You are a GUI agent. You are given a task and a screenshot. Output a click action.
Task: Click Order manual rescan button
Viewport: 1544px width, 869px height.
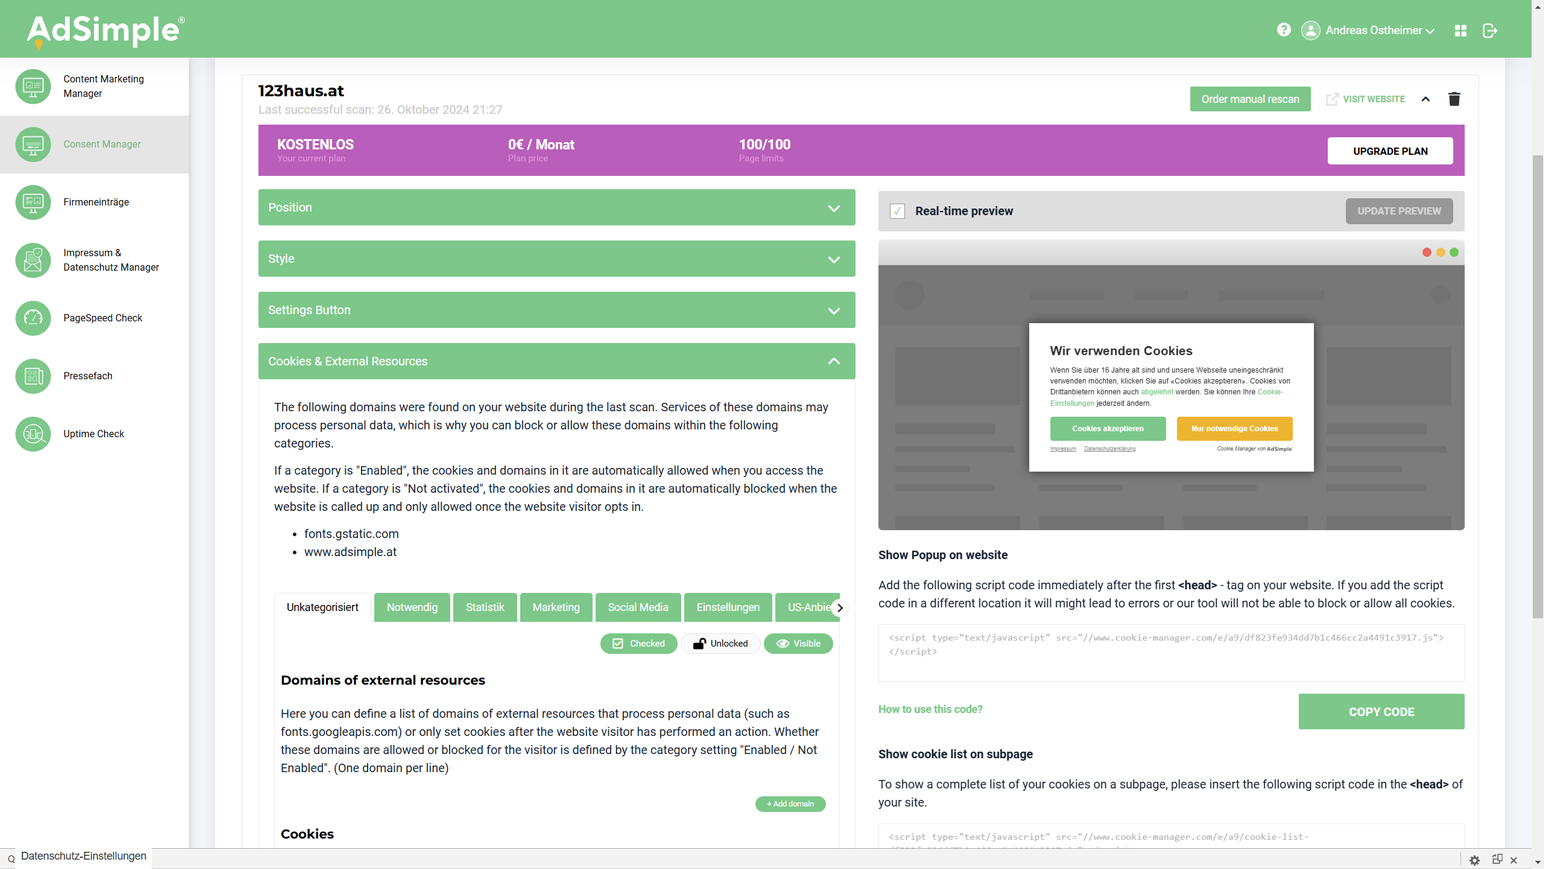pos(1250,99)
